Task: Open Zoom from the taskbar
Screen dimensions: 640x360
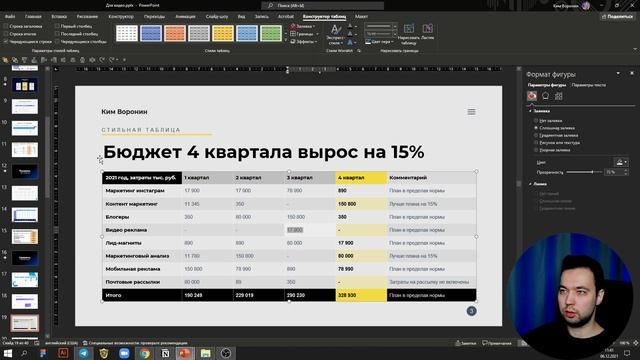Action: click(x=124, y=353)
